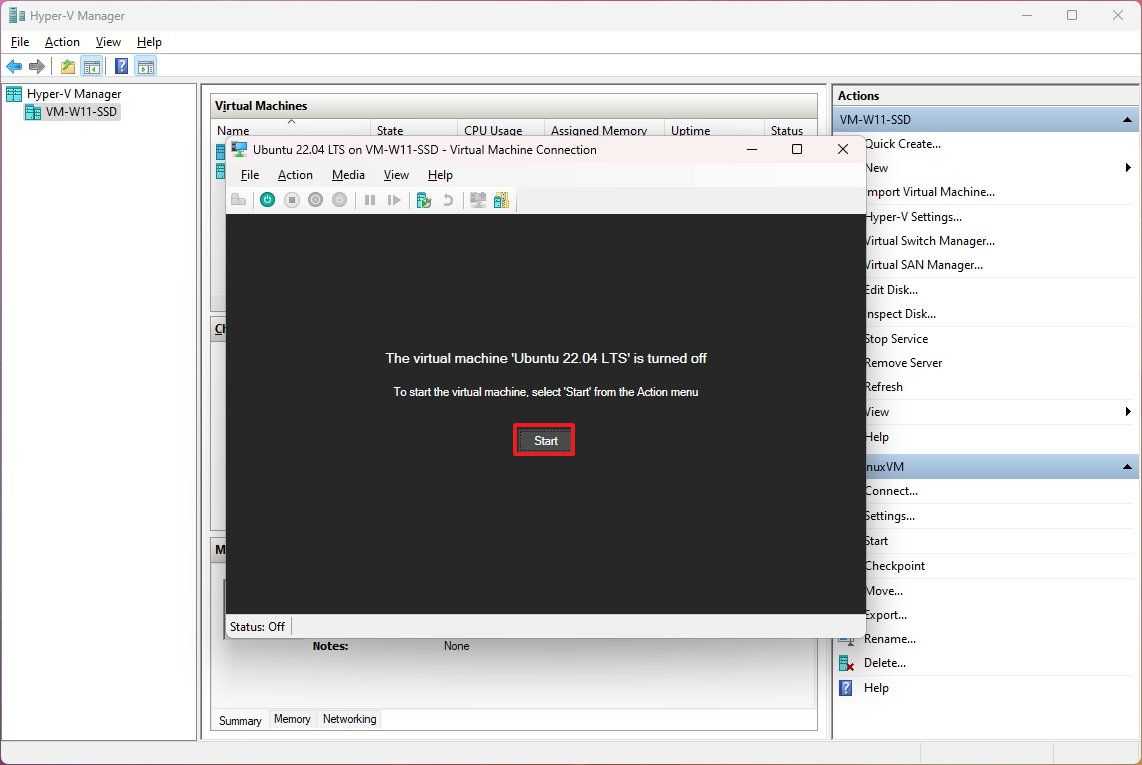The width and height of the screenshot is (1142, 765).
Task: Expand the New submenu arrow in Actions pane
Action: tap(1127, 168)
